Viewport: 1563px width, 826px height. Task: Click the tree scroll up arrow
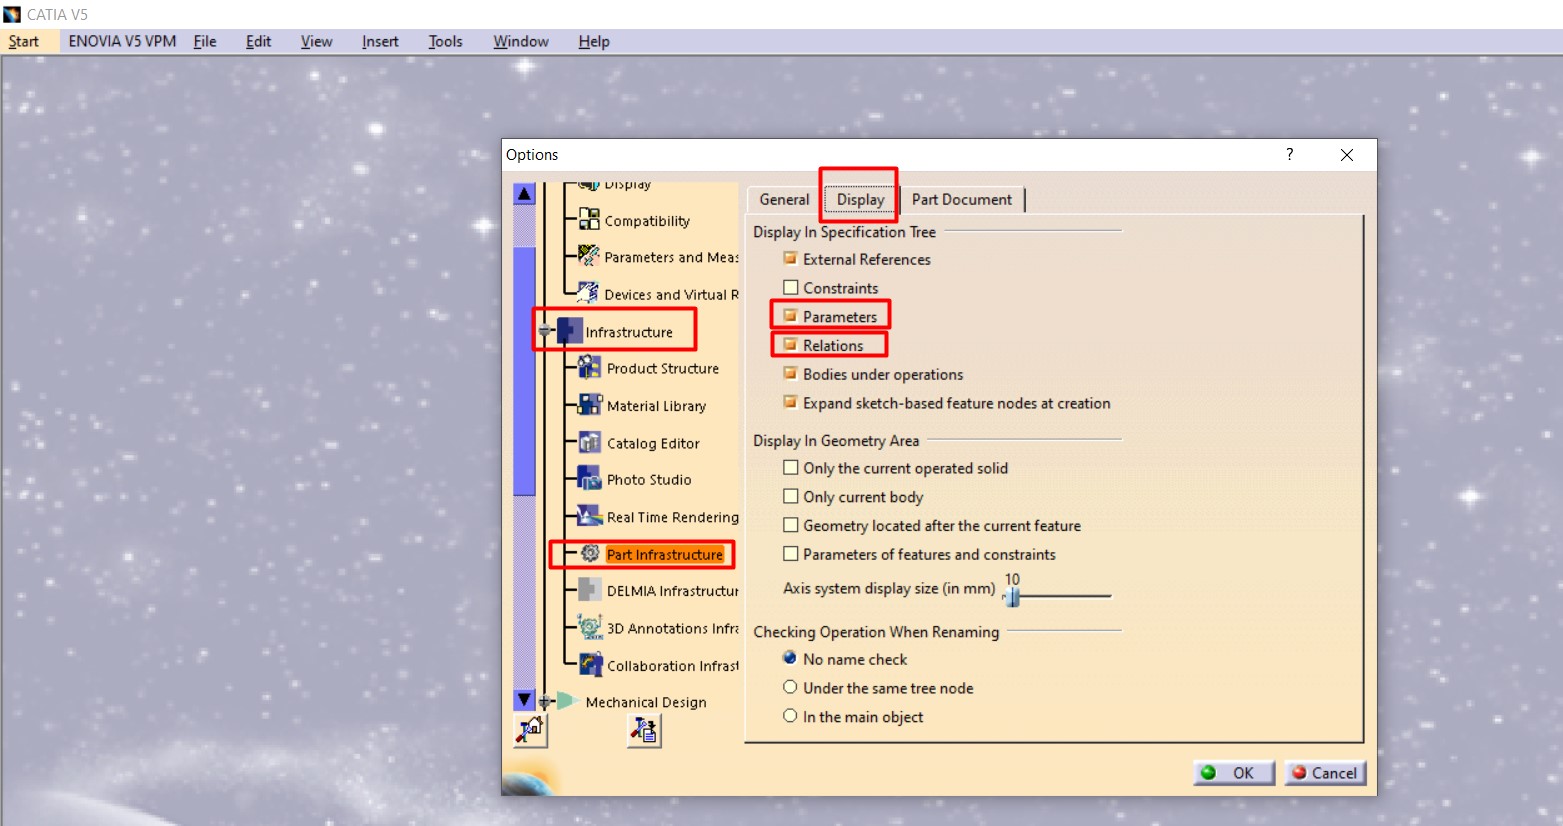524,194
